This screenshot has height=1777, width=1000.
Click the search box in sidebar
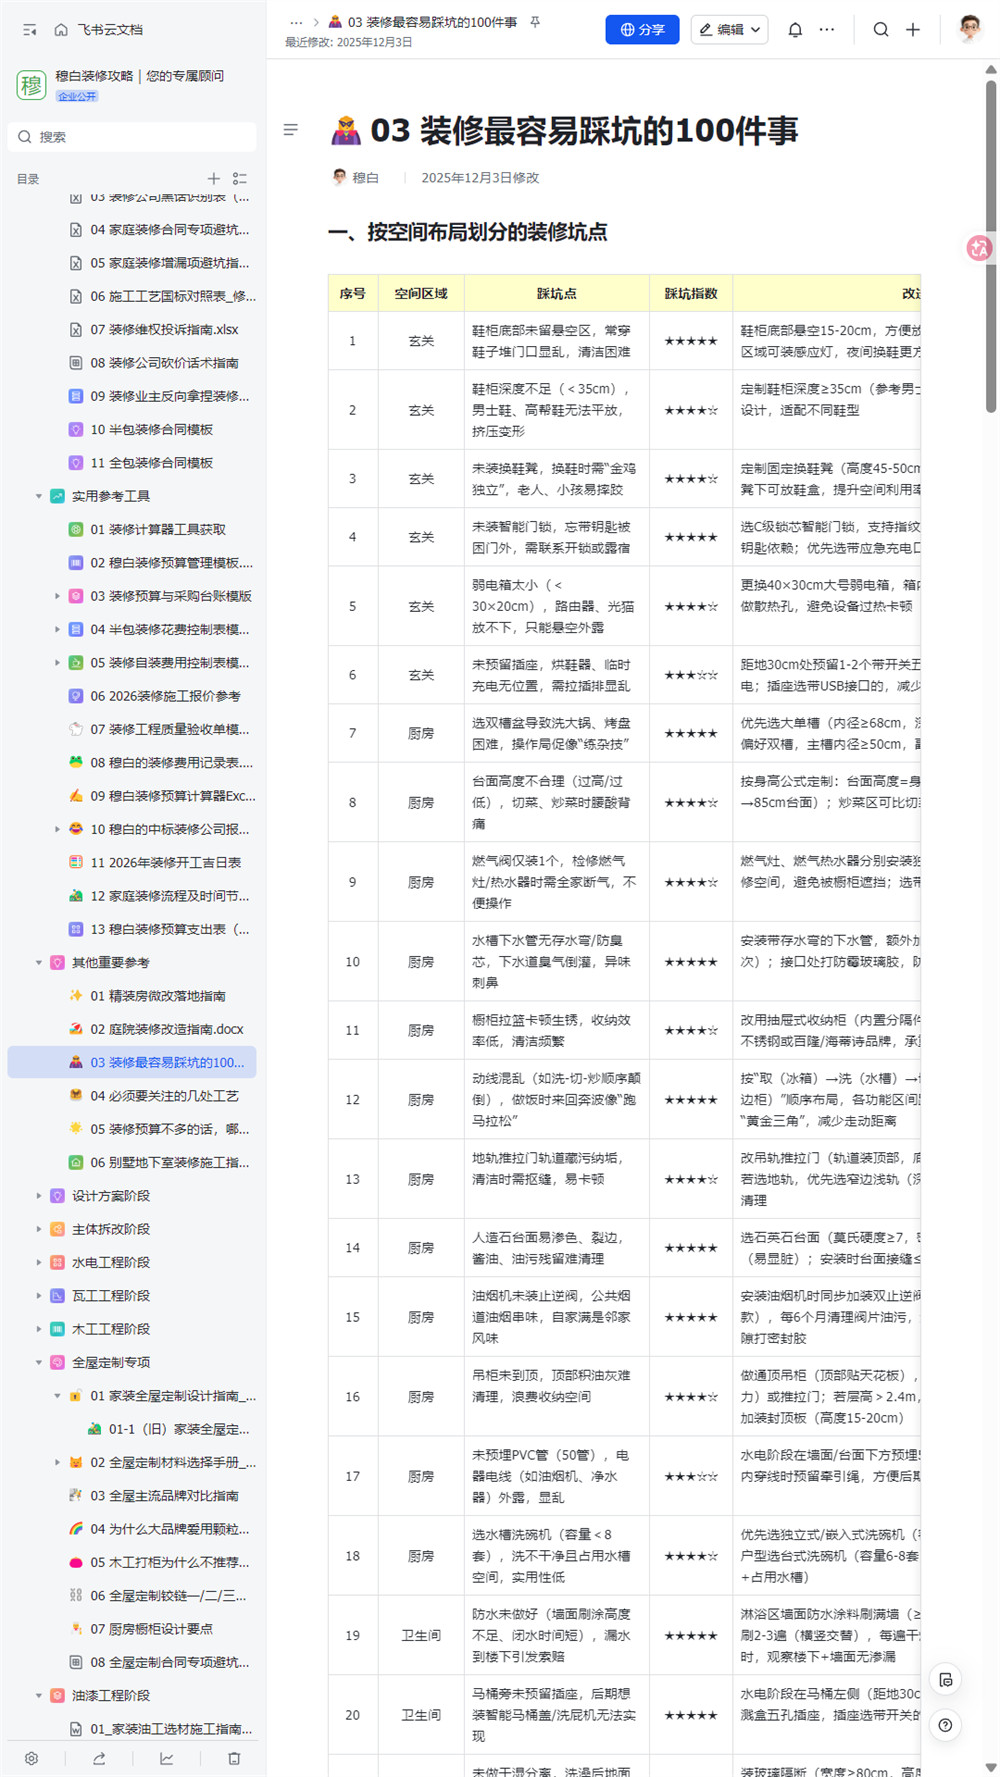[132, 137]
